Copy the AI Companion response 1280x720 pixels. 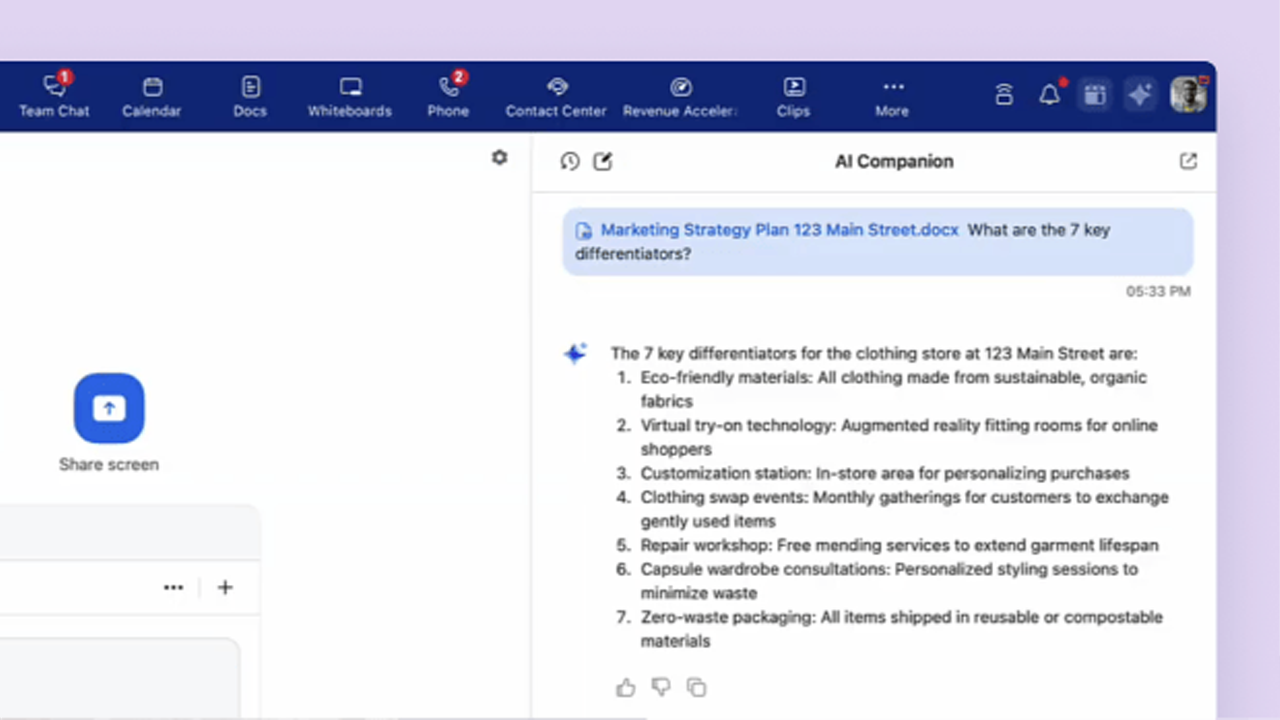(697, 687)
